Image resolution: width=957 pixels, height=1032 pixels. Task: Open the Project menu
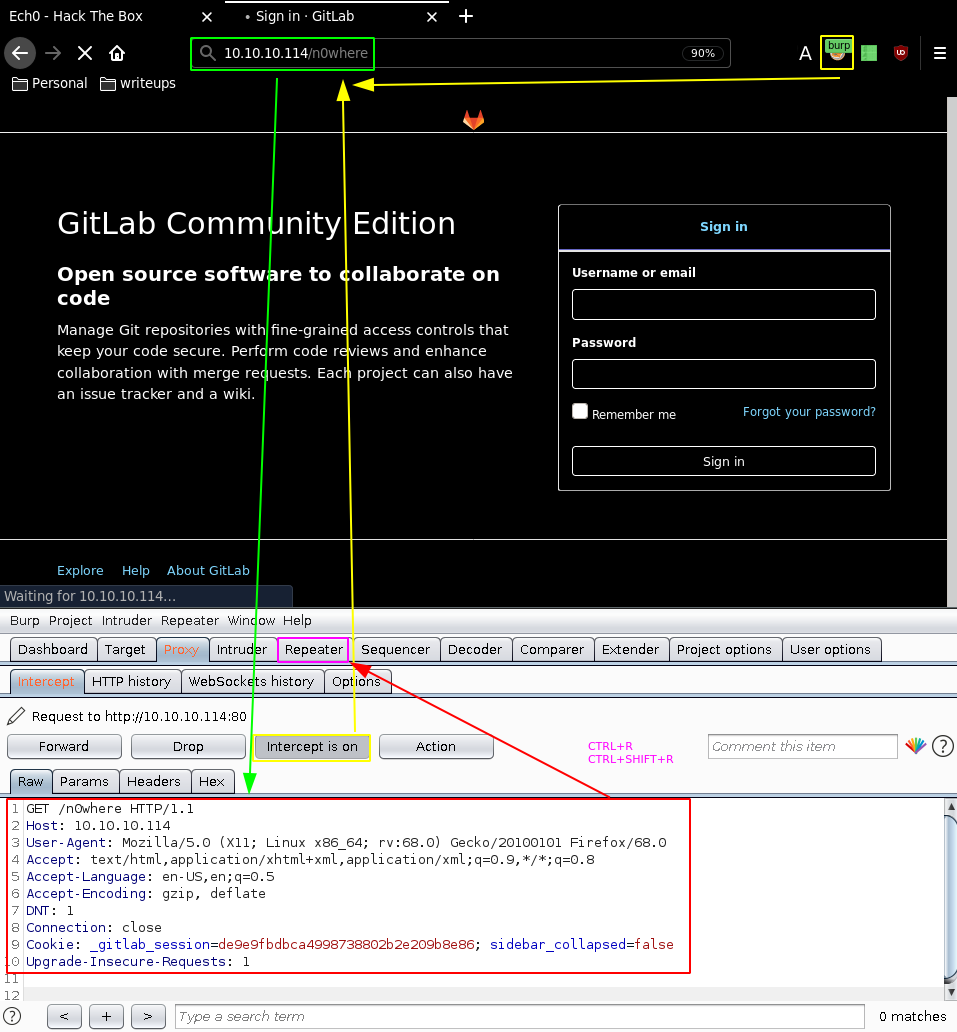point(70,621)
